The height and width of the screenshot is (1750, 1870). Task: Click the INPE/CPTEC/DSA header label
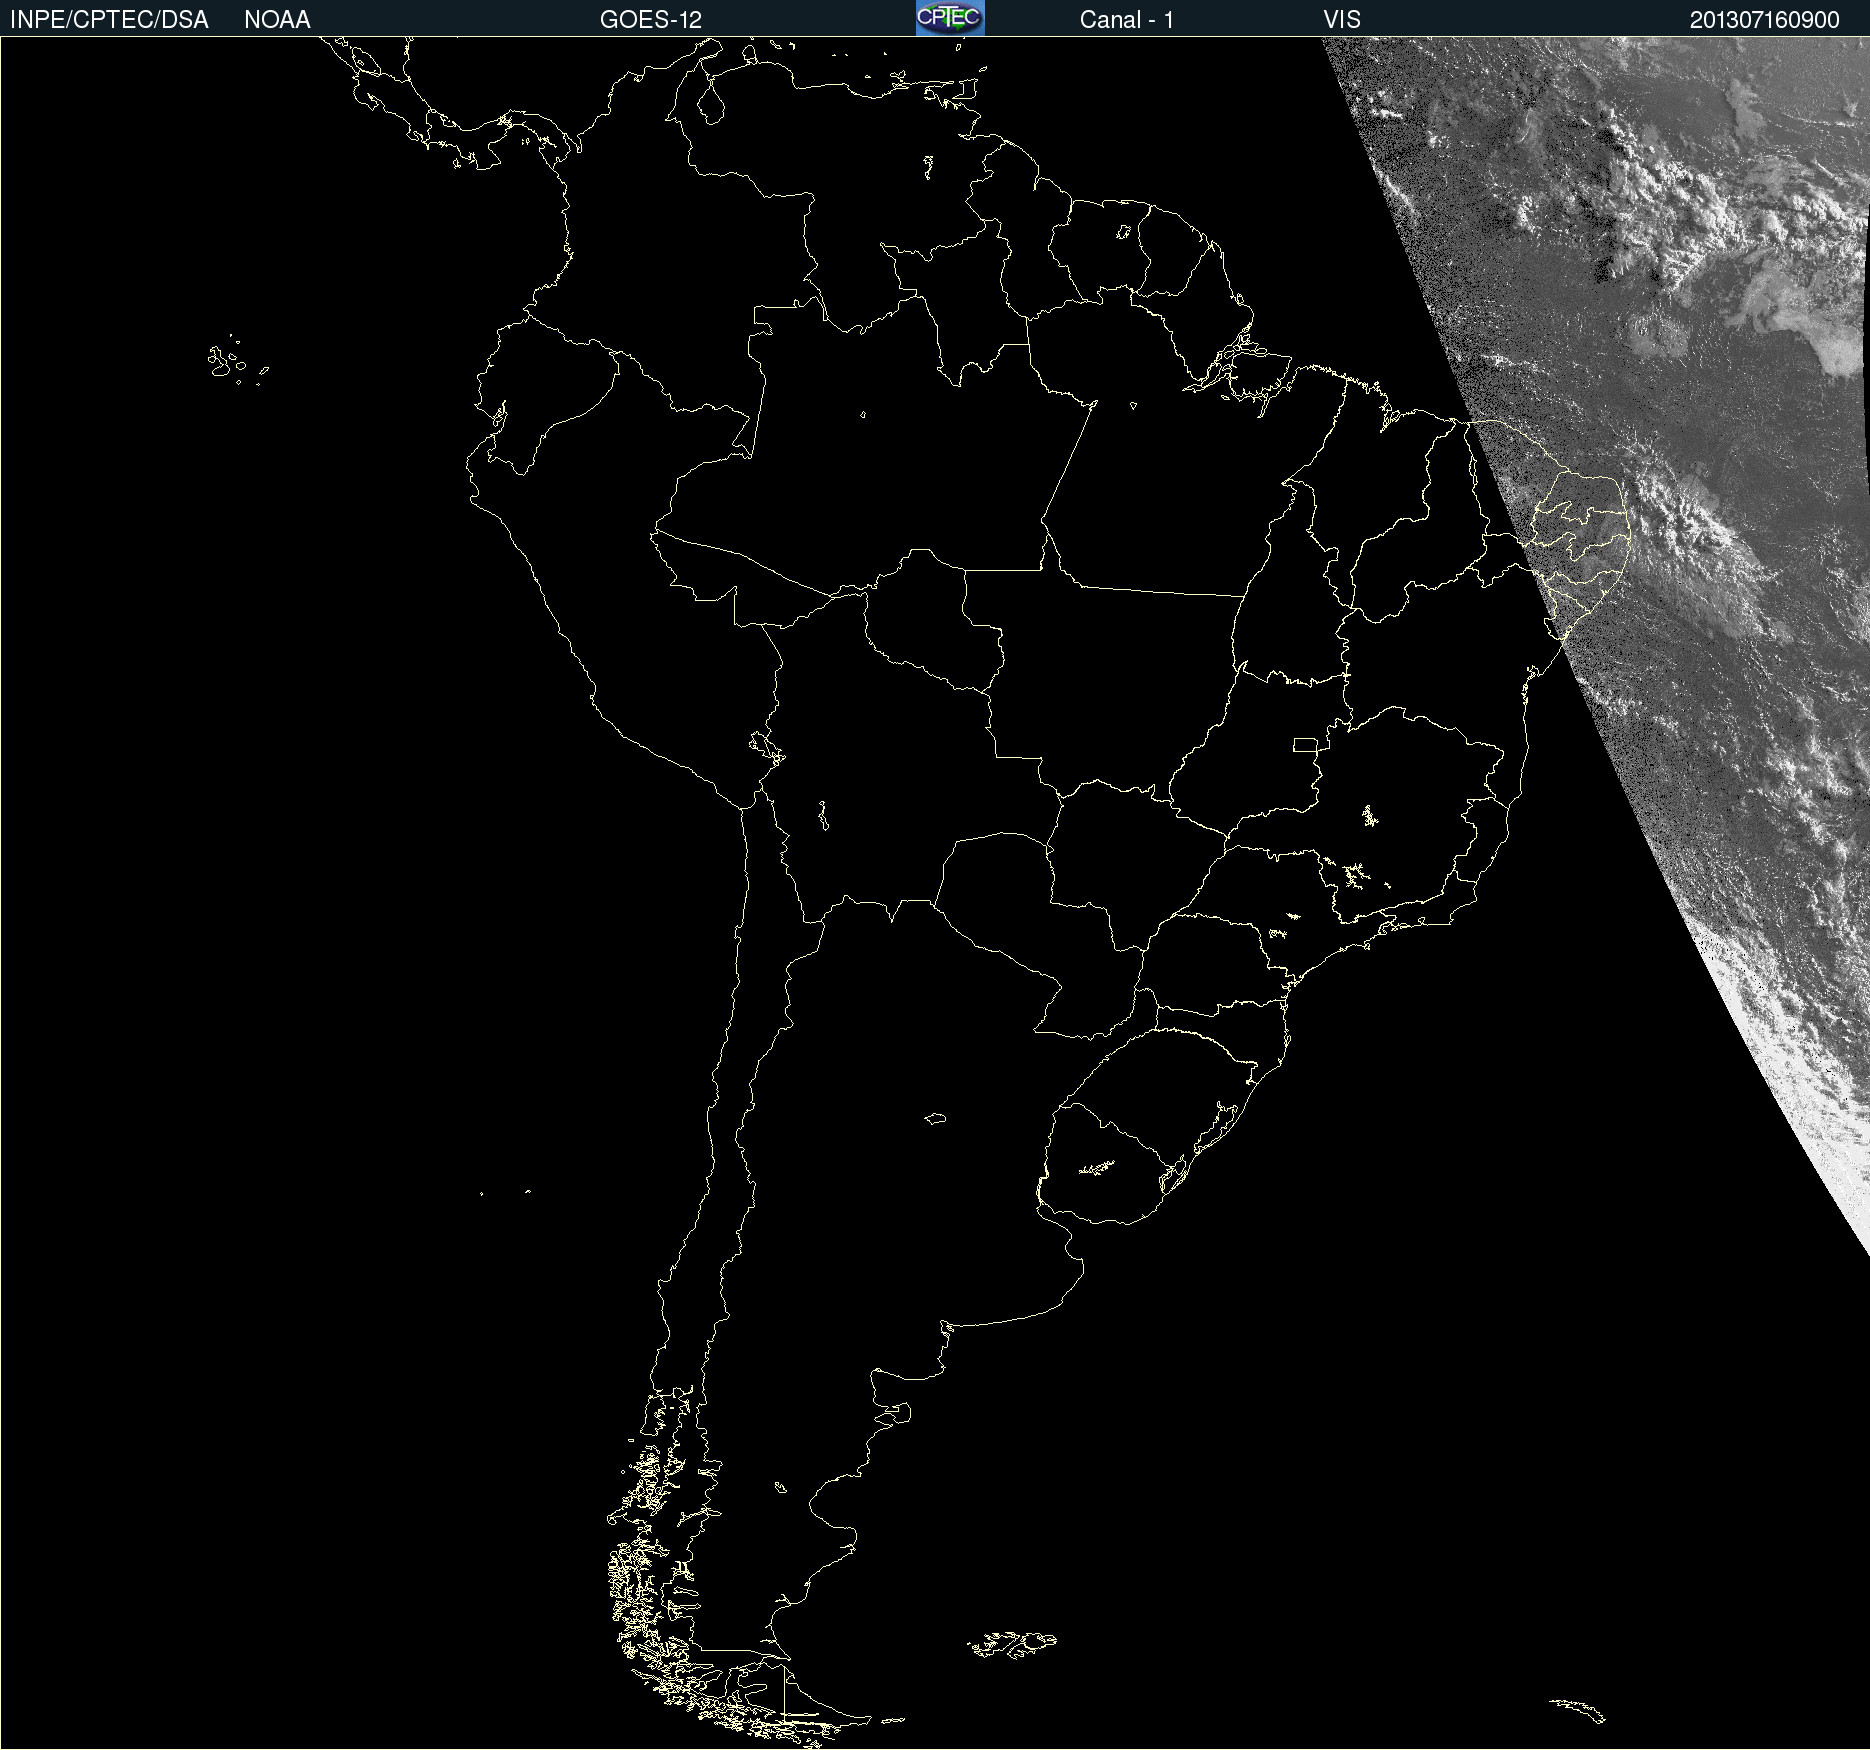click(109, 20)
